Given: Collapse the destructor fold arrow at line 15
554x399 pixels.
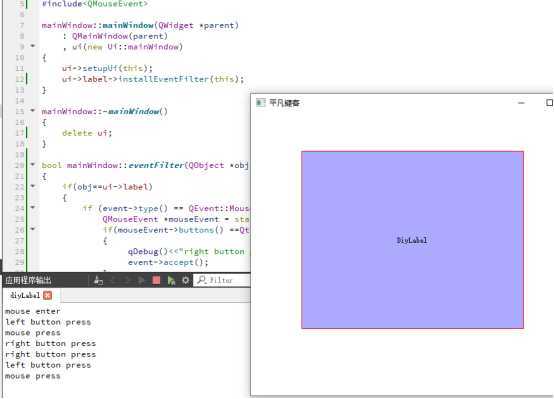Looking at the screenshot, I should tap(33, 111).
